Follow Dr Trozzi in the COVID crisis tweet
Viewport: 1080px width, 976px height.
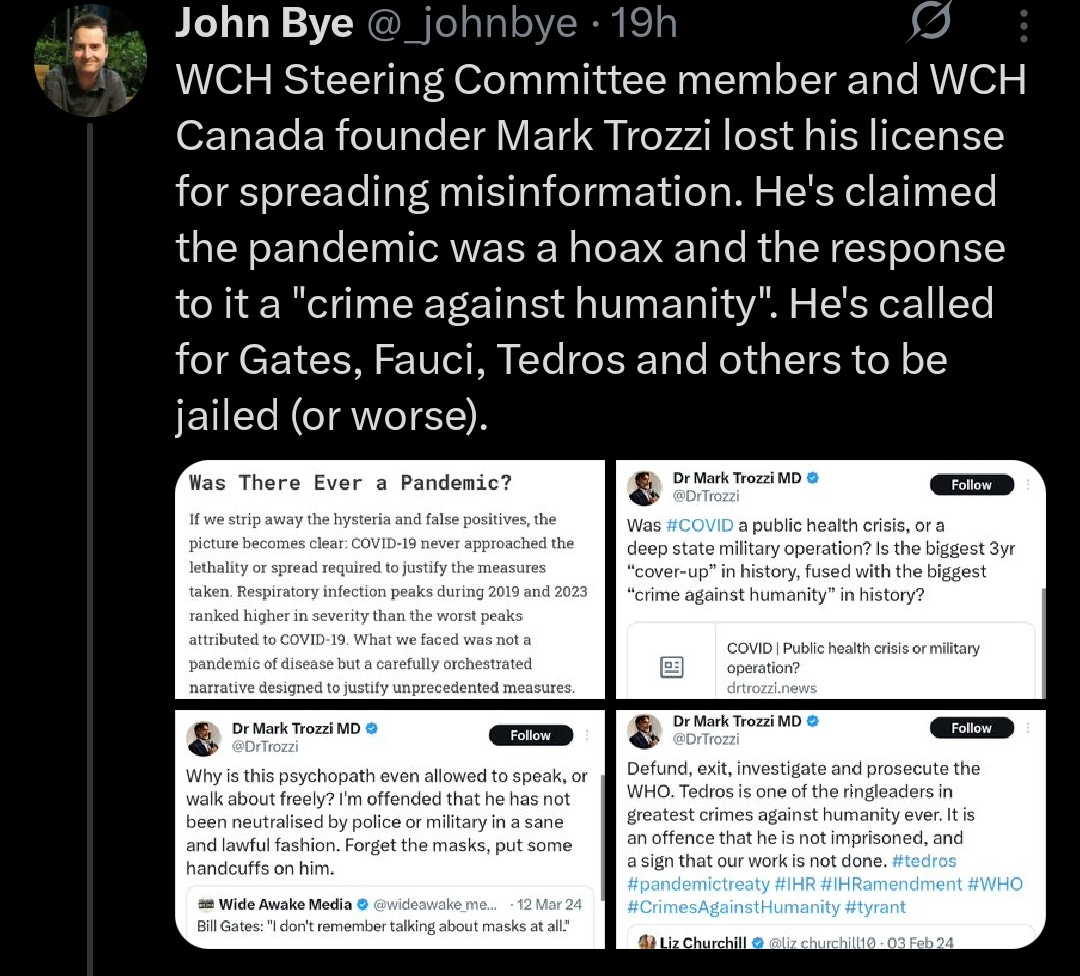tap(972, 485)
